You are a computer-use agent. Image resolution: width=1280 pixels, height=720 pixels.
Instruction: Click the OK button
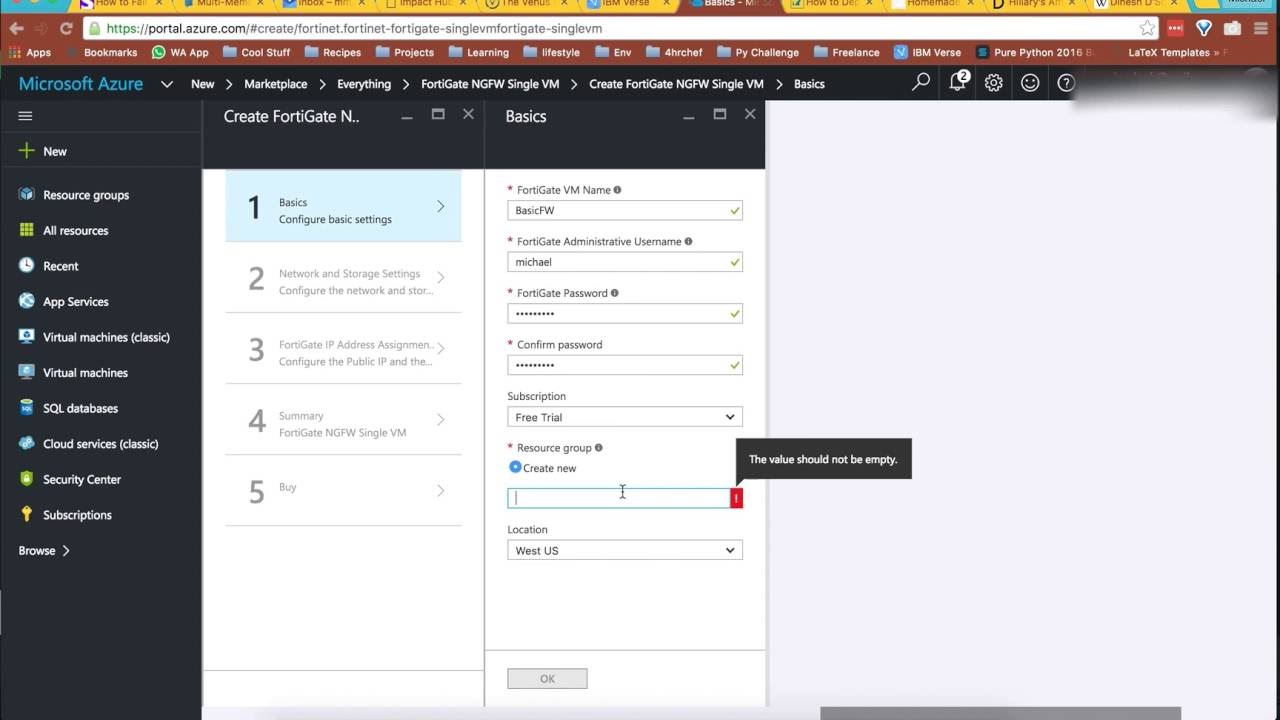(547, 678)
